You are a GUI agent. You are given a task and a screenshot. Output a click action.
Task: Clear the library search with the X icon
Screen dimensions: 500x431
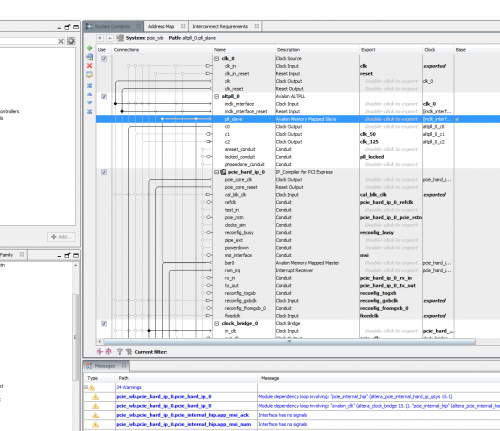pyautogui.click(x=61, y=41)
